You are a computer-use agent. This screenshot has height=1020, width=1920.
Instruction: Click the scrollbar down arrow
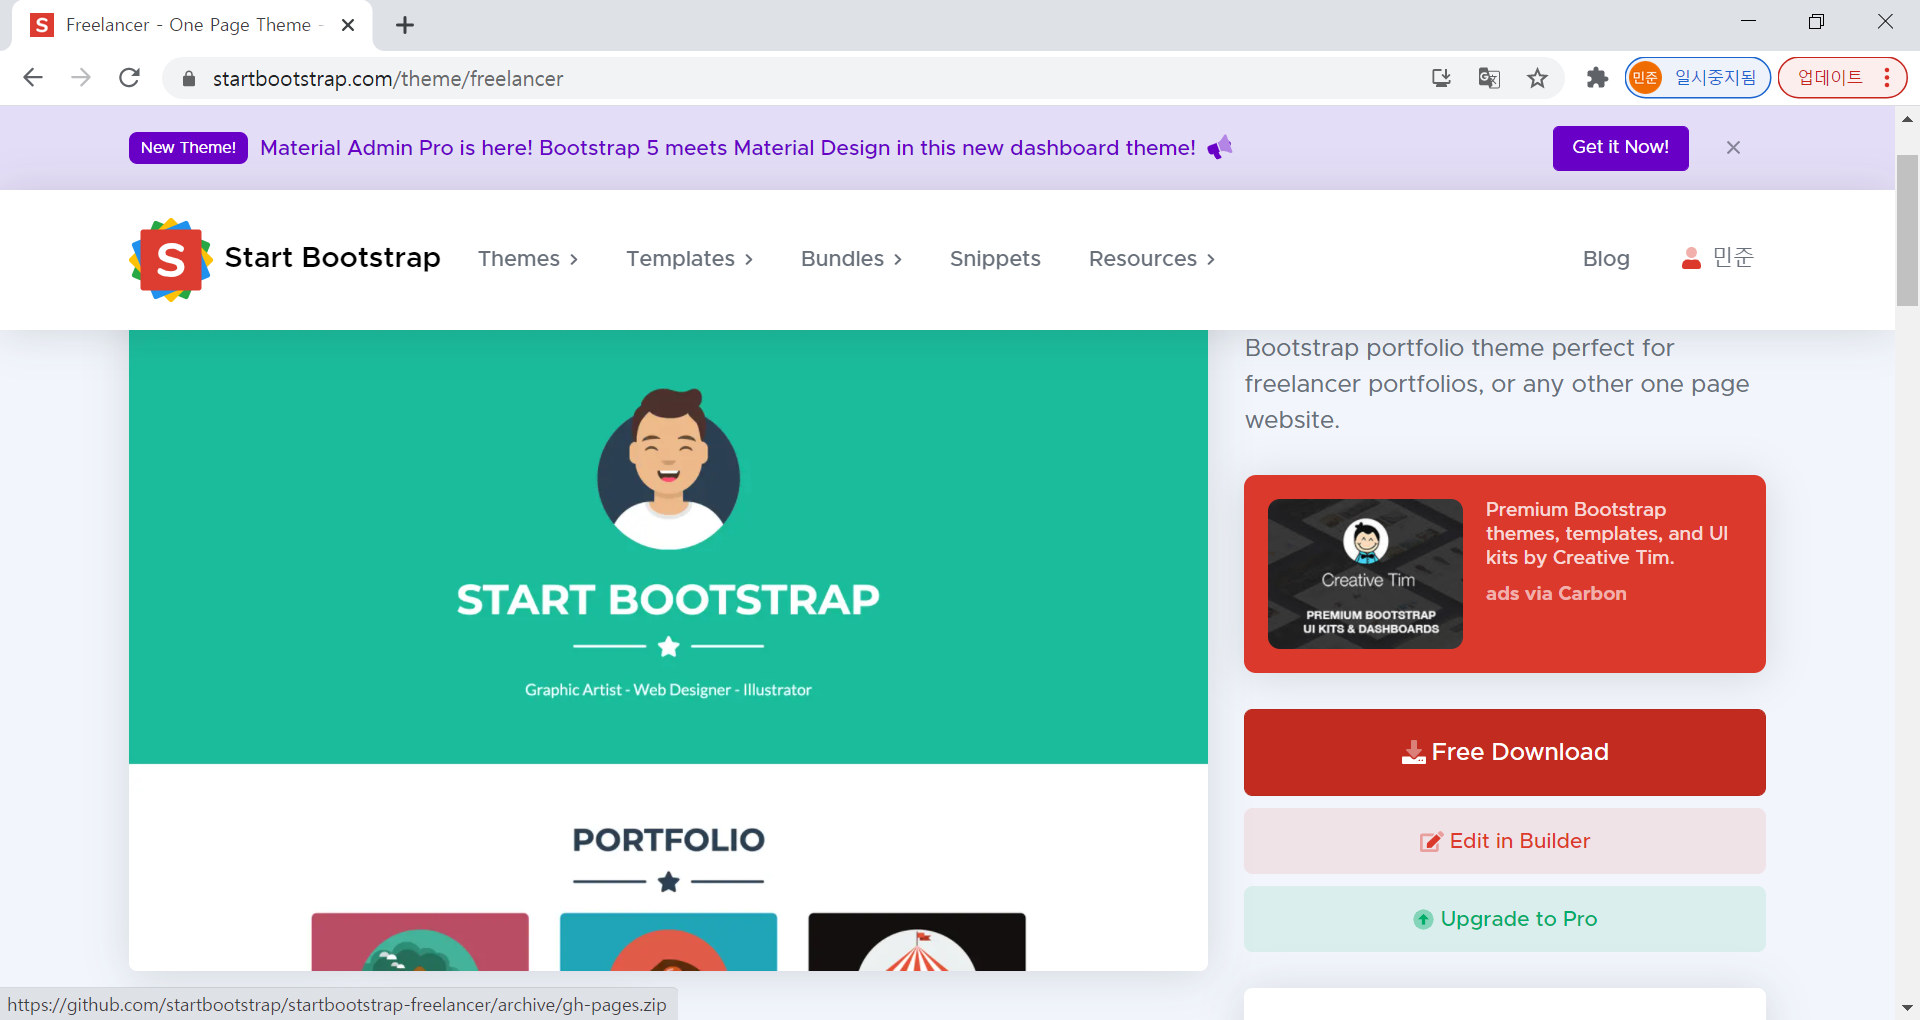pyautogui.click(x=1907, y=1007)
